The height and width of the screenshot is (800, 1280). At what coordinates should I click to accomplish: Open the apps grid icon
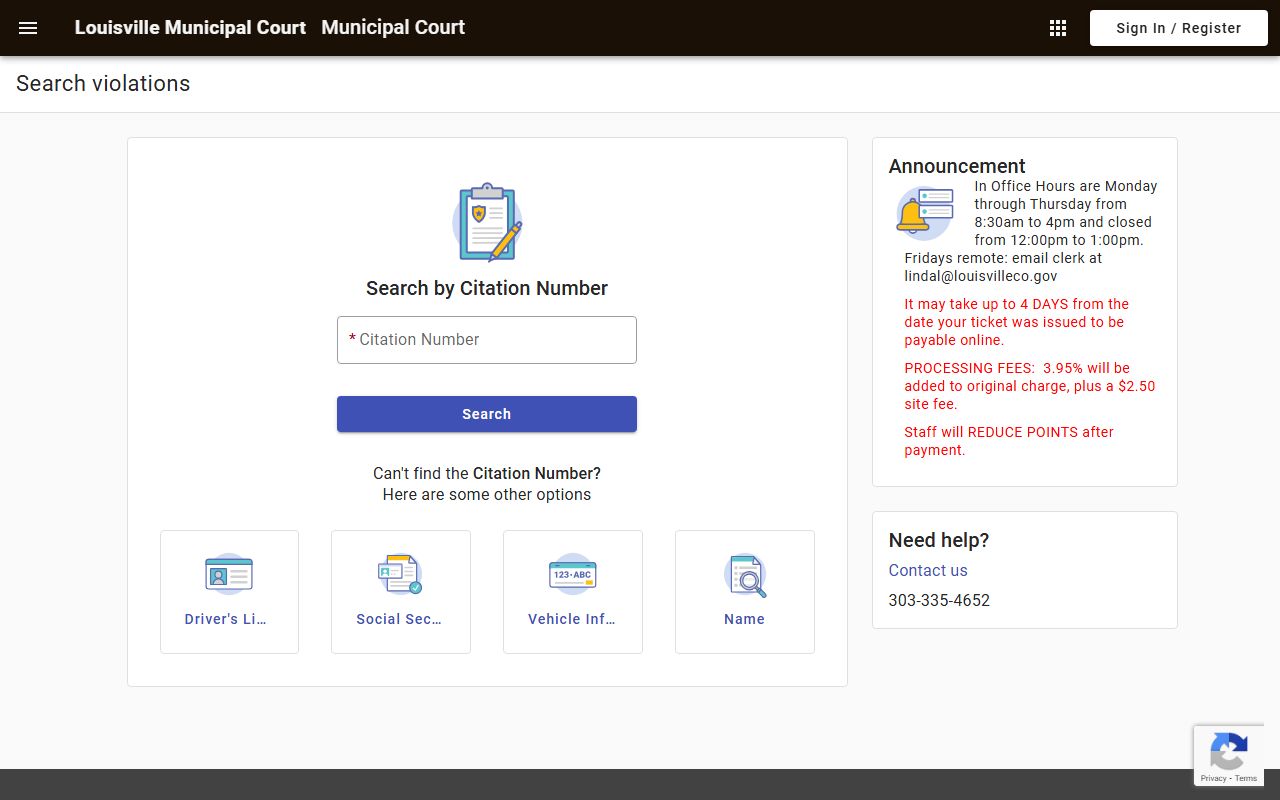click(1058, 28)
